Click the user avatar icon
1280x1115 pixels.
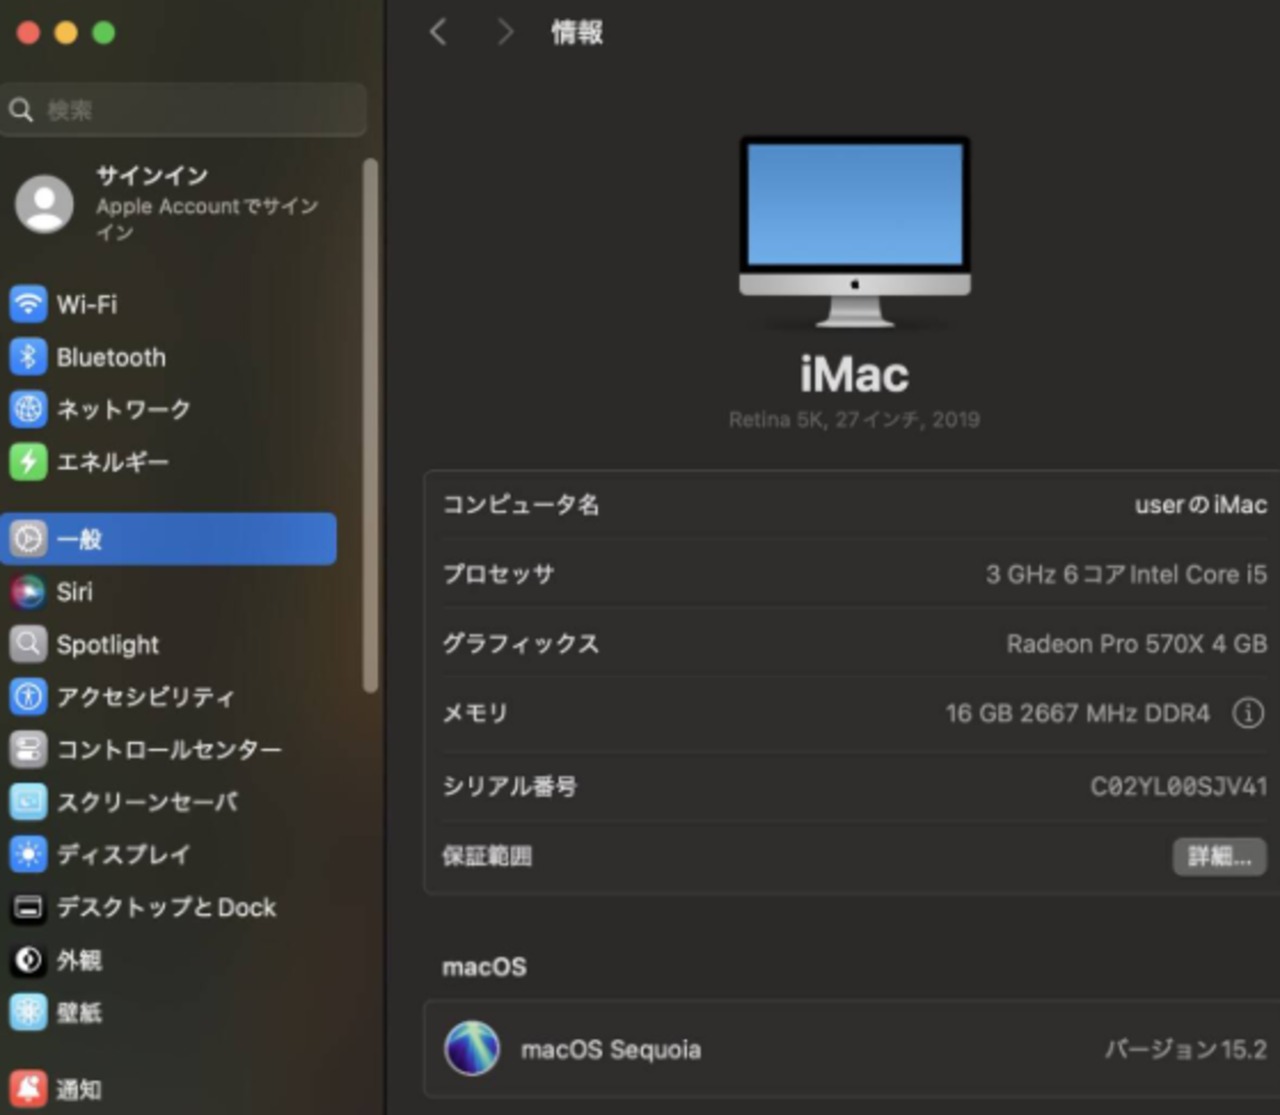44,204
